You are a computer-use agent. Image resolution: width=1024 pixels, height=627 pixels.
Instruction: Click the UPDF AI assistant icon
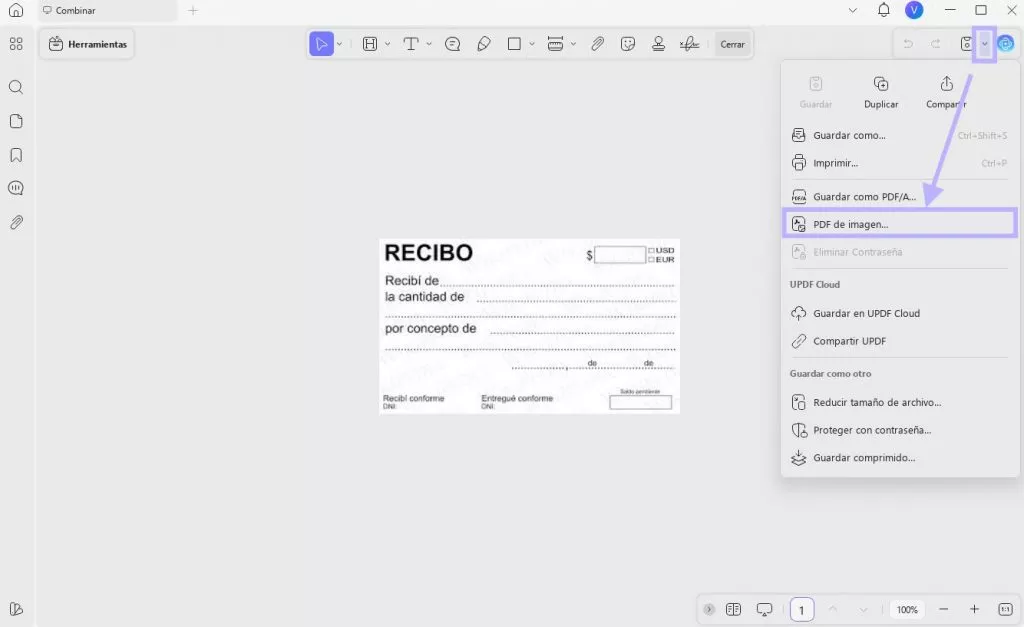point(1006,44)
